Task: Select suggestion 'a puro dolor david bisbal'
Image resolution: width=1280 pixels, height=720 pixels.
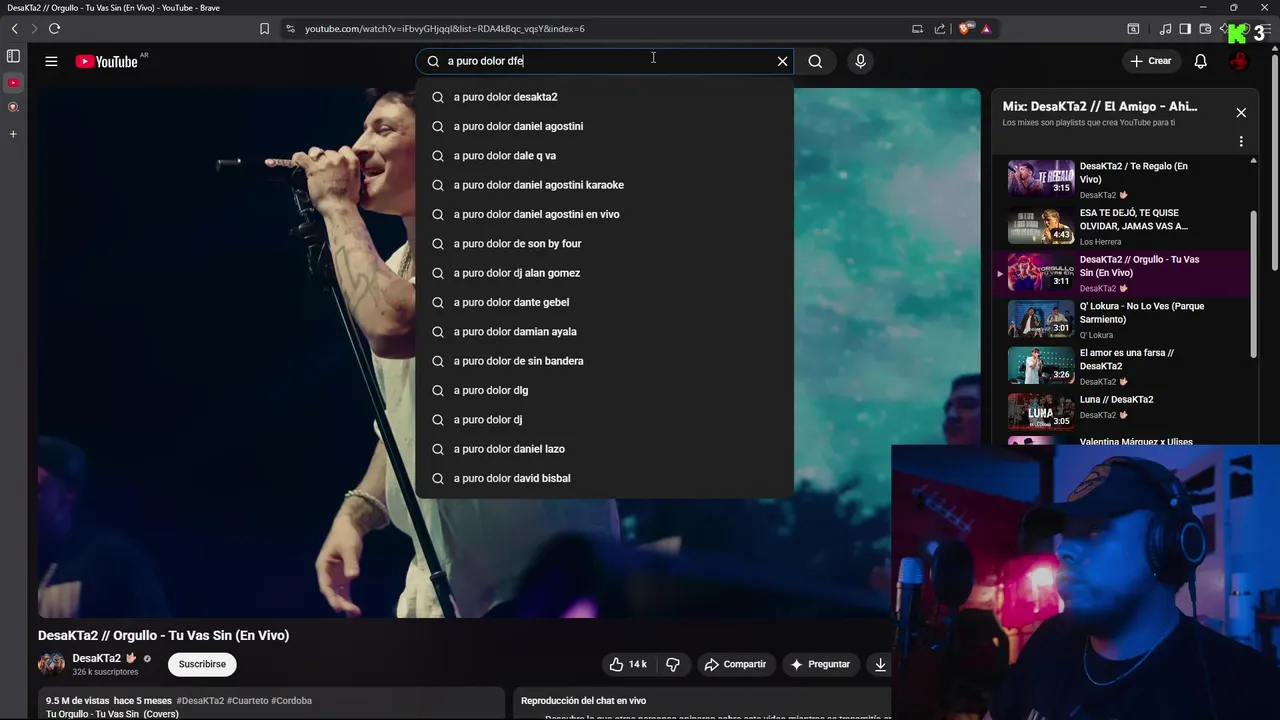Action: coord(604,478)
